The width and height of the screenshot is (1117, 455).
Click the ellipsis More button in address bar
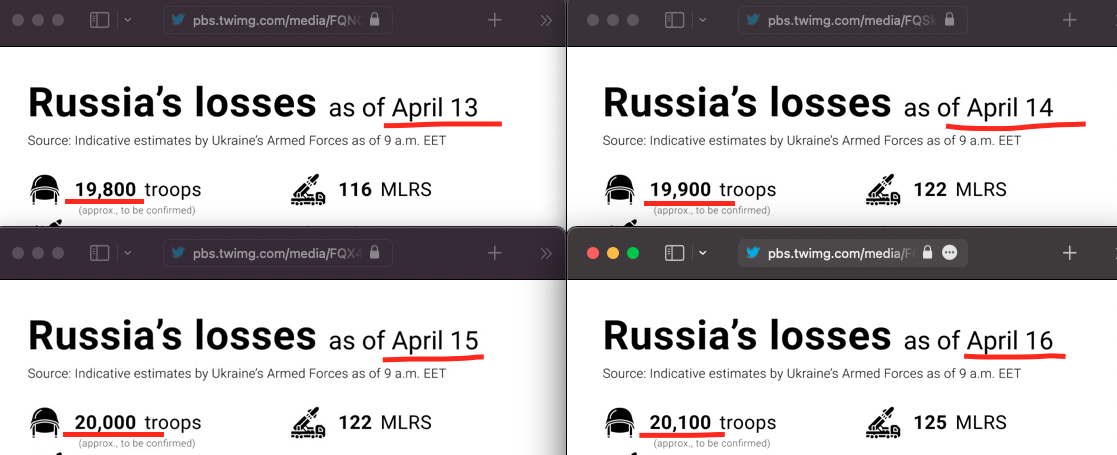950,253
